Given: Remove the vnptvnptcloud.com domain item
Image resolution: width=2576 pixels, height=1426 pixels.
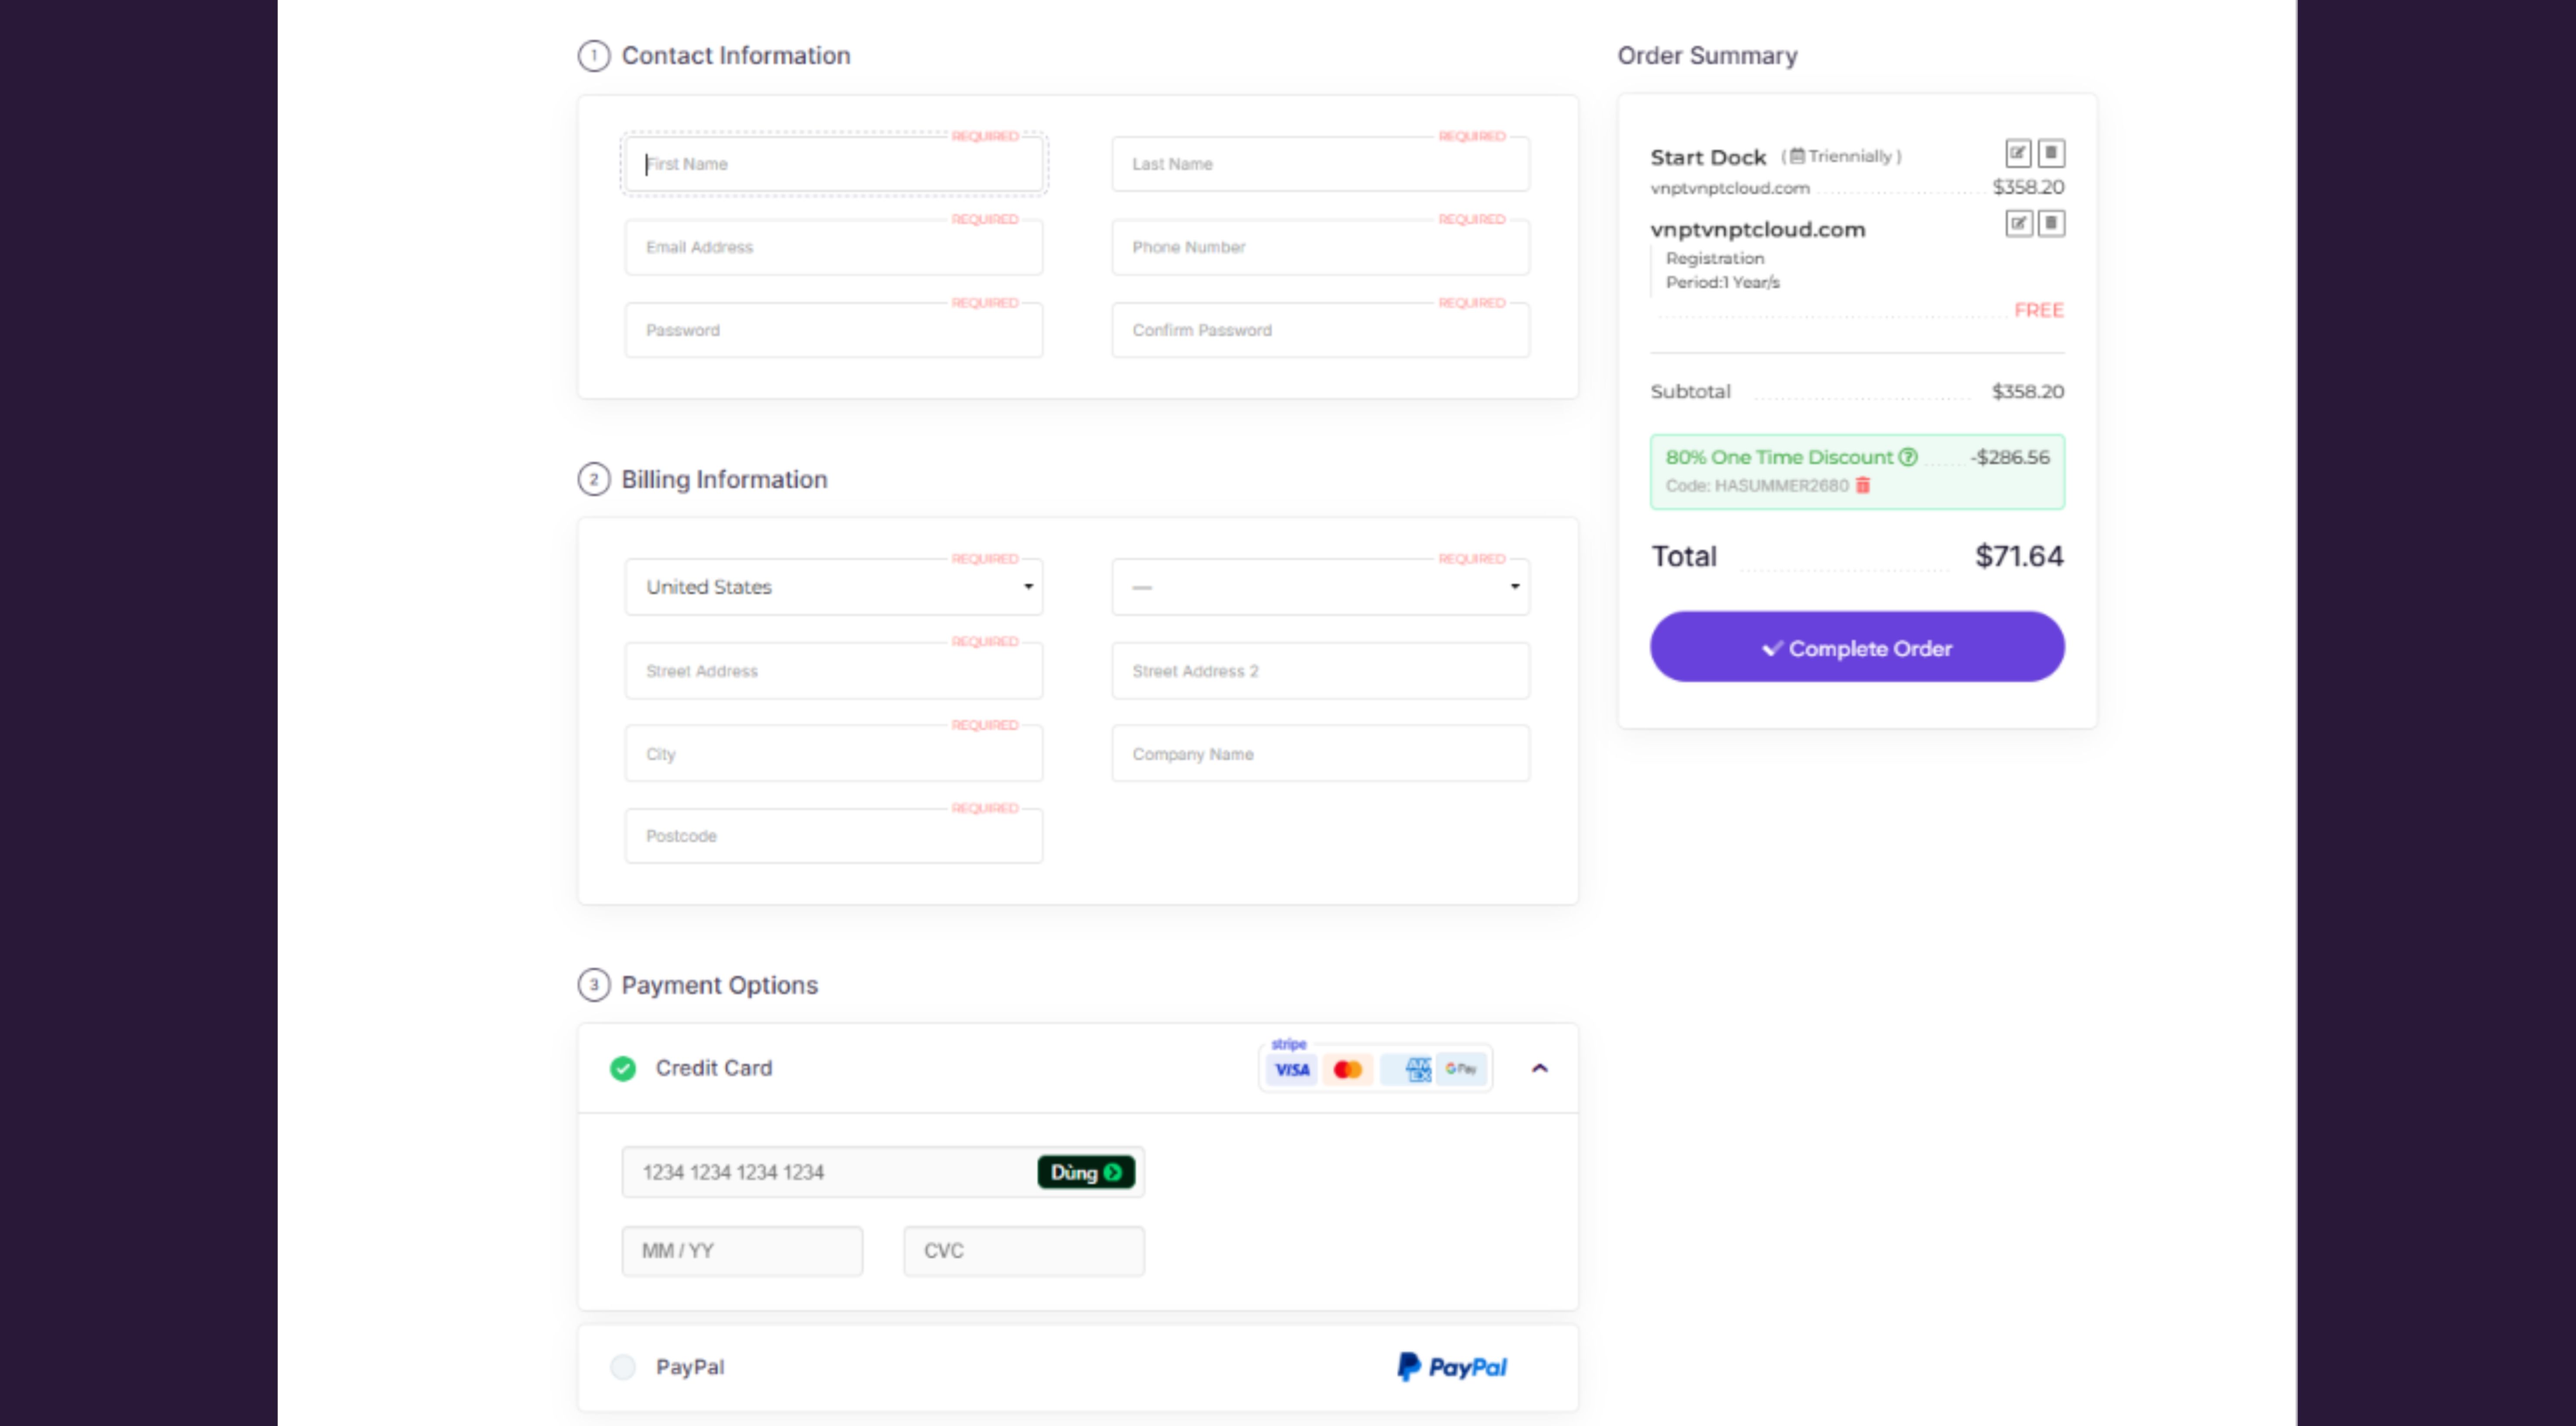Looking at the screenshot, I should click(2051, 223).
